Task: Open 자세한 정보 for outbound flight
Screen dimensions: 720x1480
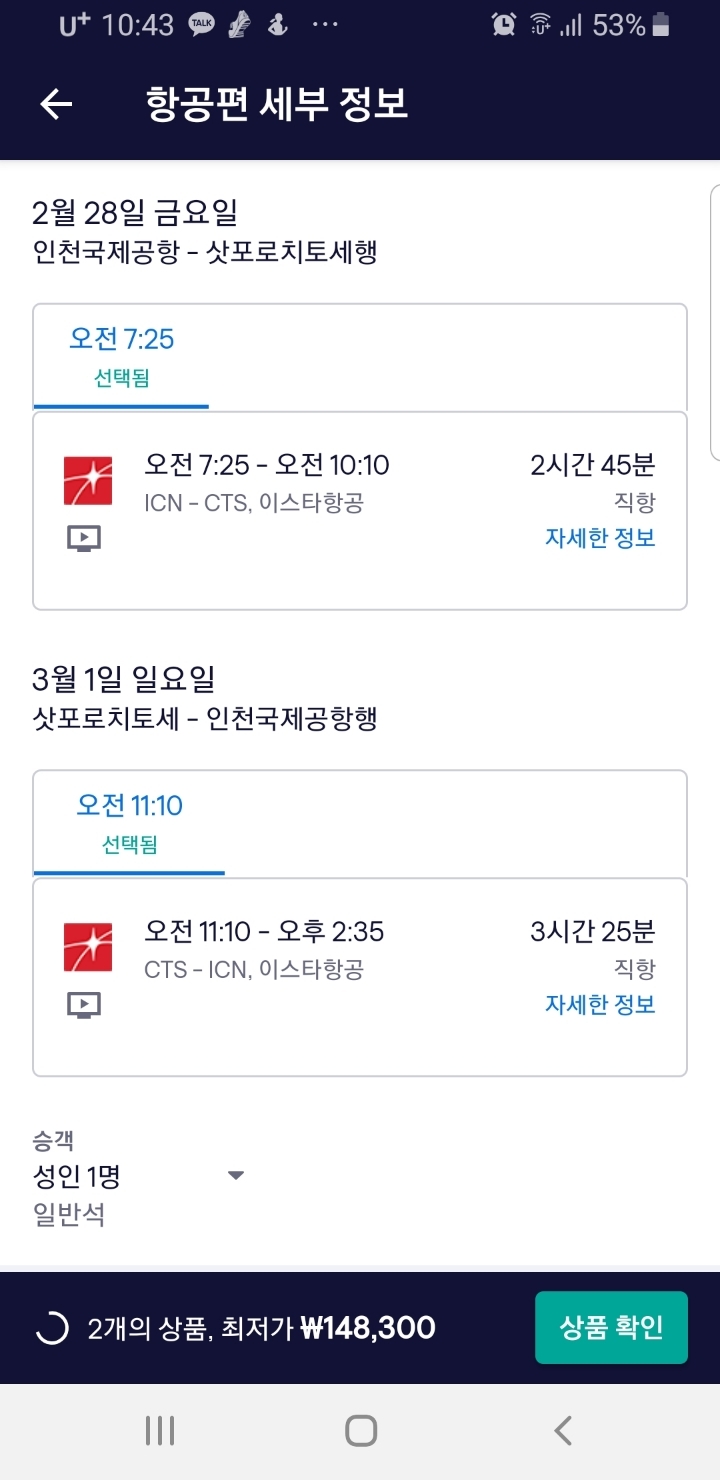Action: tap(600, 537)
